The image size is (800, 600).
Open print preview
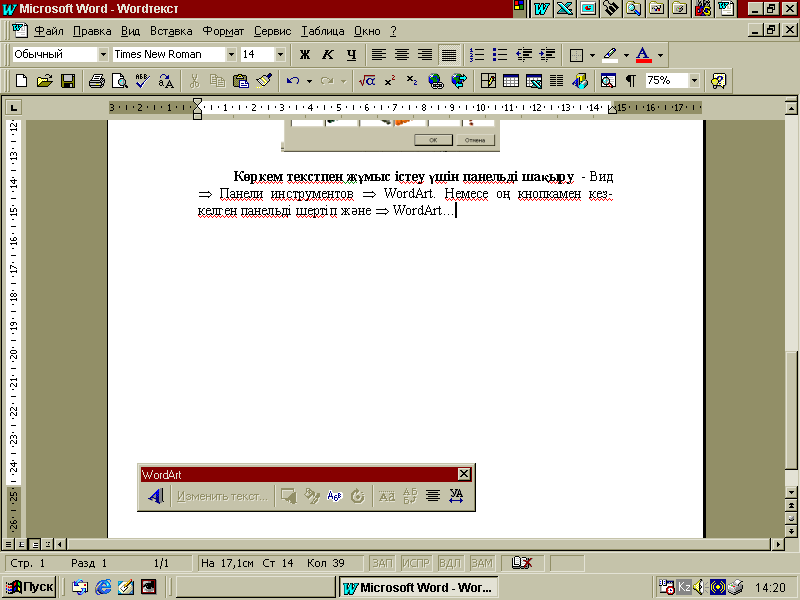[120, 81]
